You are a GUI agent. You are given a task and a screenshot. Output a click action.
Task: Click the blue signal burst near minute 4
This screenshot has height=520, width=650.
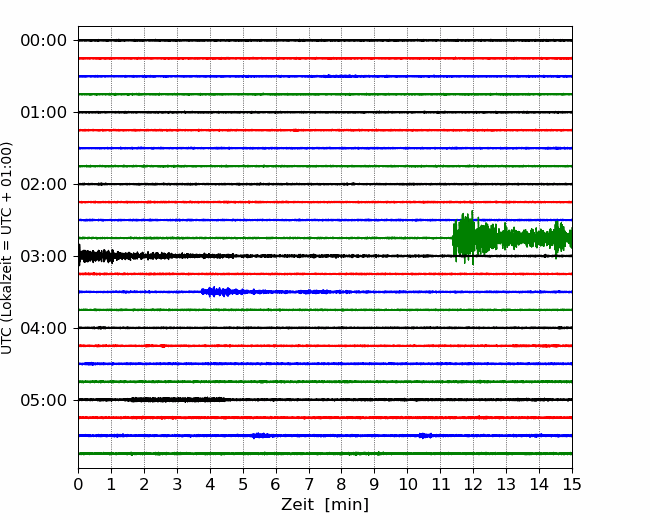[x=219, y=292]
